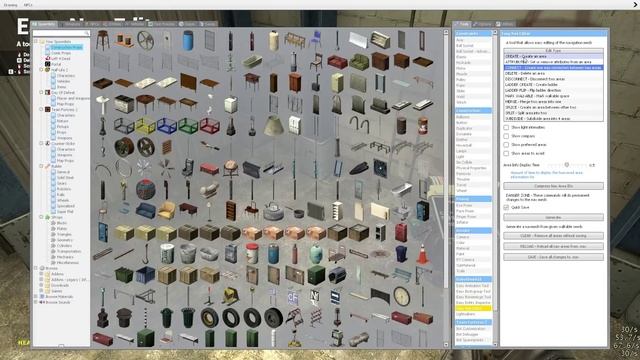Enable Show preferred areas checkbox

click(x=506, y=144)
